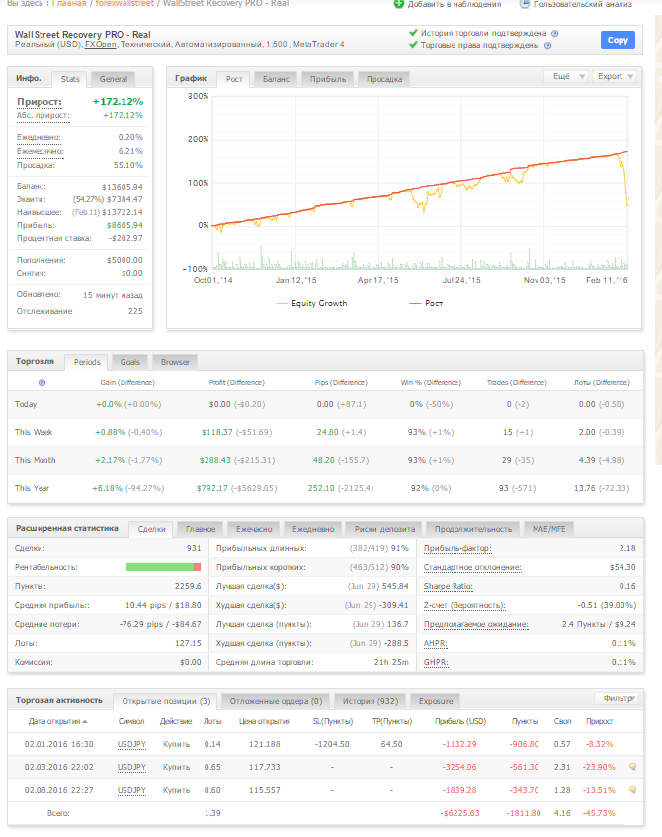Select the Продолжительность tab

(x=473, y=529)
